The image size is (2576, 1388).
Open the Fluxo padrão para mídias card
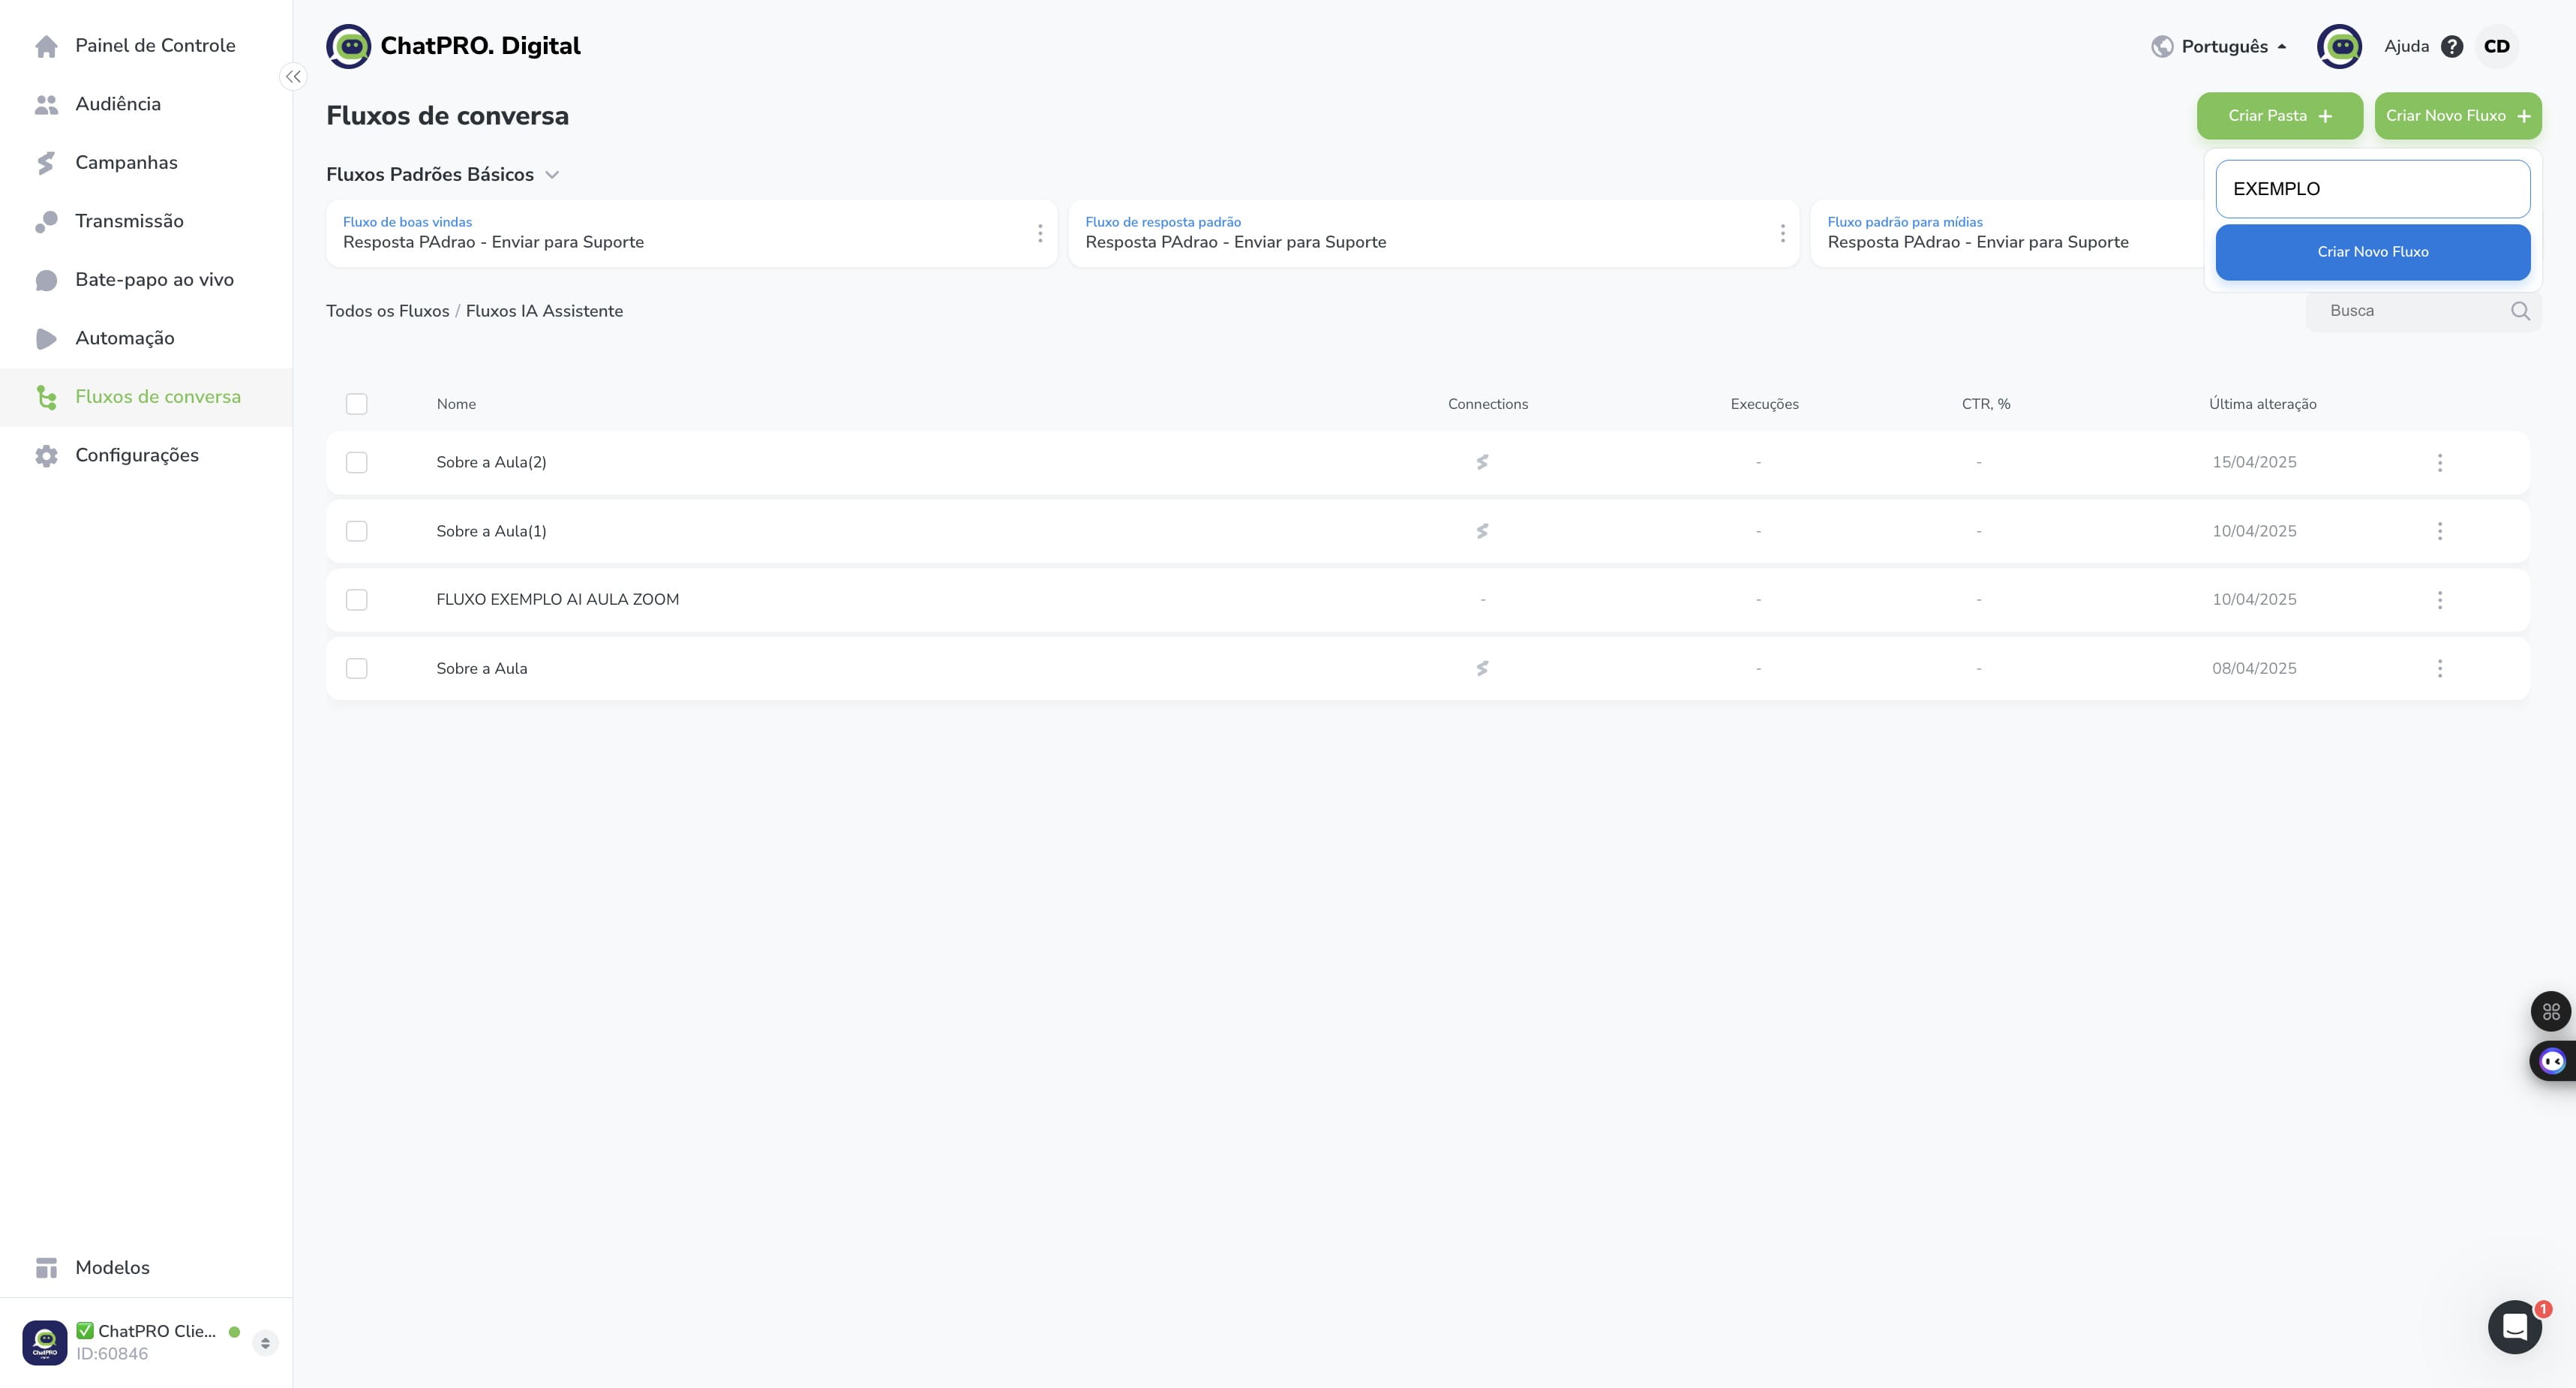(2008, 233)
